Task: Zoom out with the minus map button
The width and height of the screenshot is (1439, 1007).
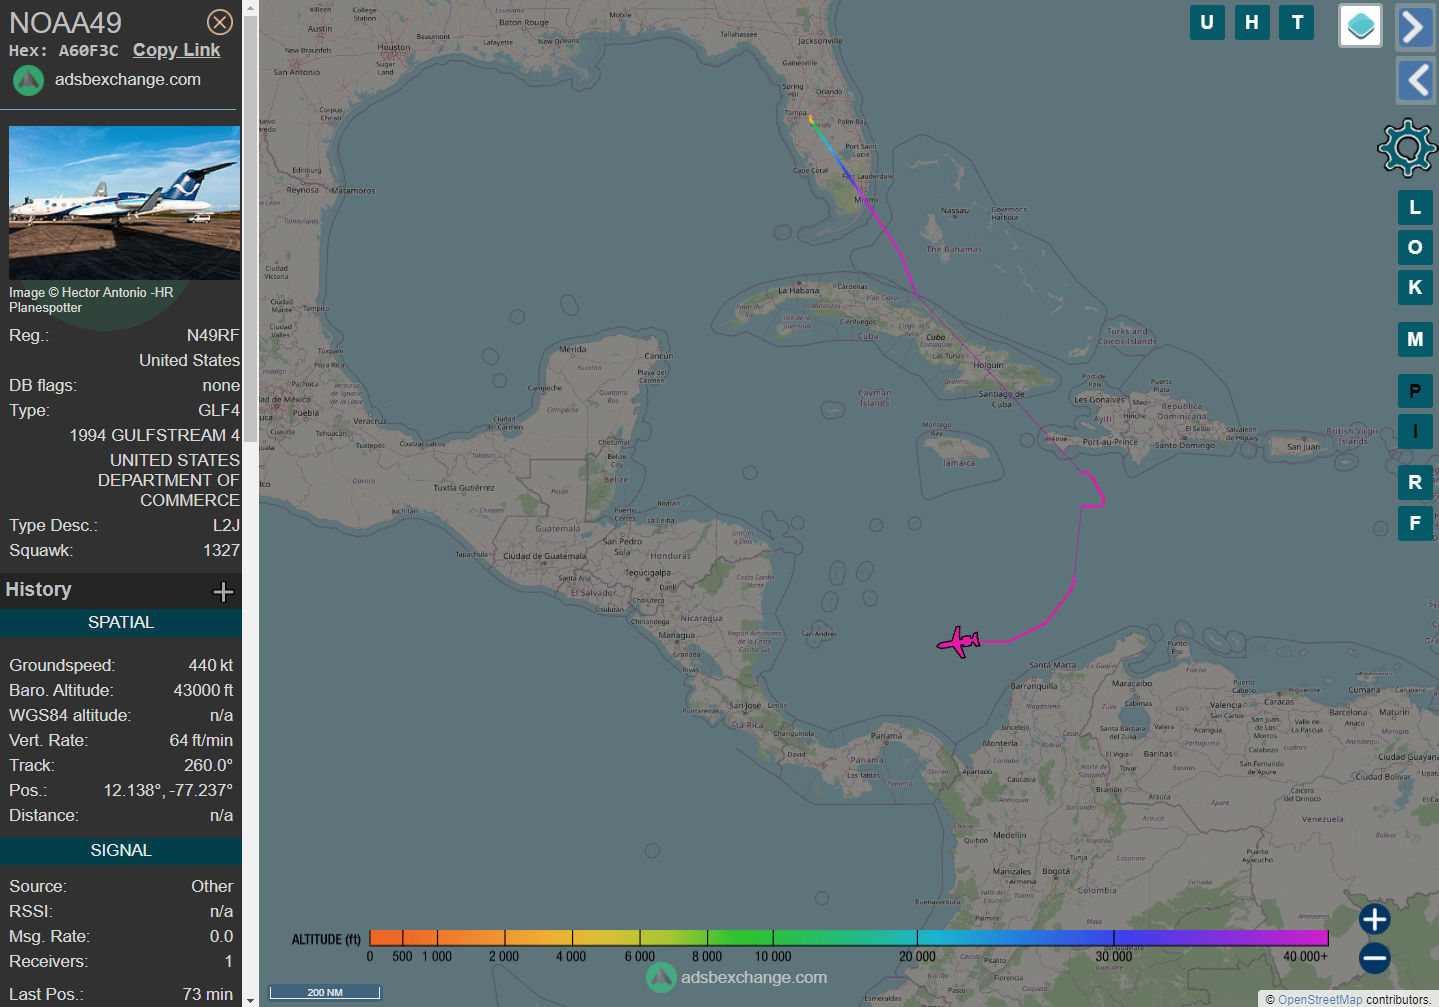Action: (x=1375, y=958)
